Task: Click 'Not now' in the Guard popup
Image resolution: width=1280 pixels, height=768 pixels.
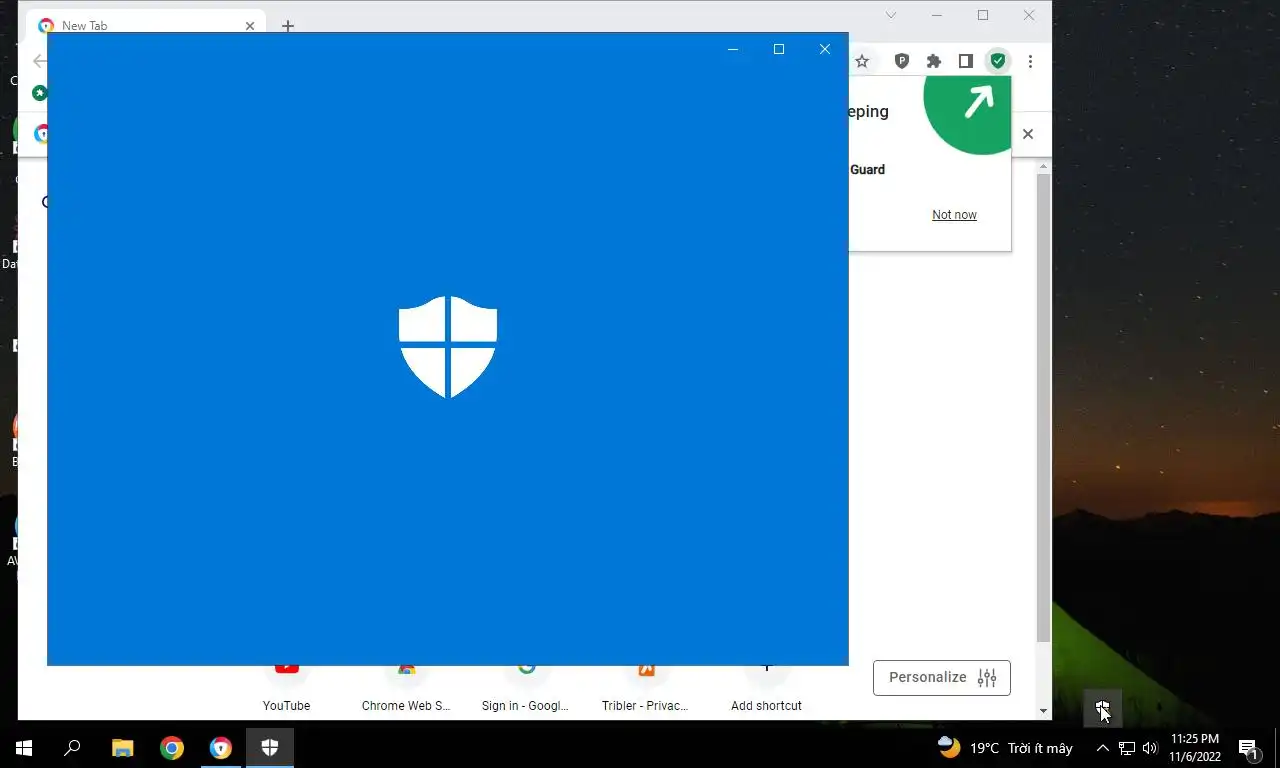Action: coord(954,215)
